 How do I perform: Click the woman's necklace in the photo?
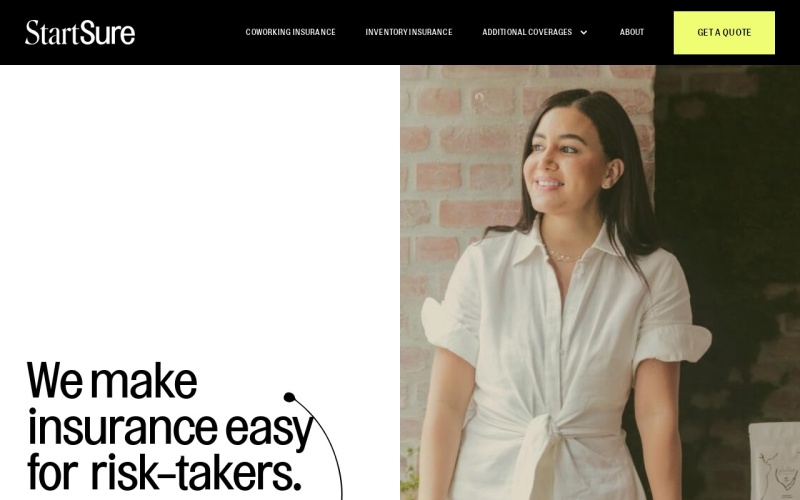click(562, 256)
